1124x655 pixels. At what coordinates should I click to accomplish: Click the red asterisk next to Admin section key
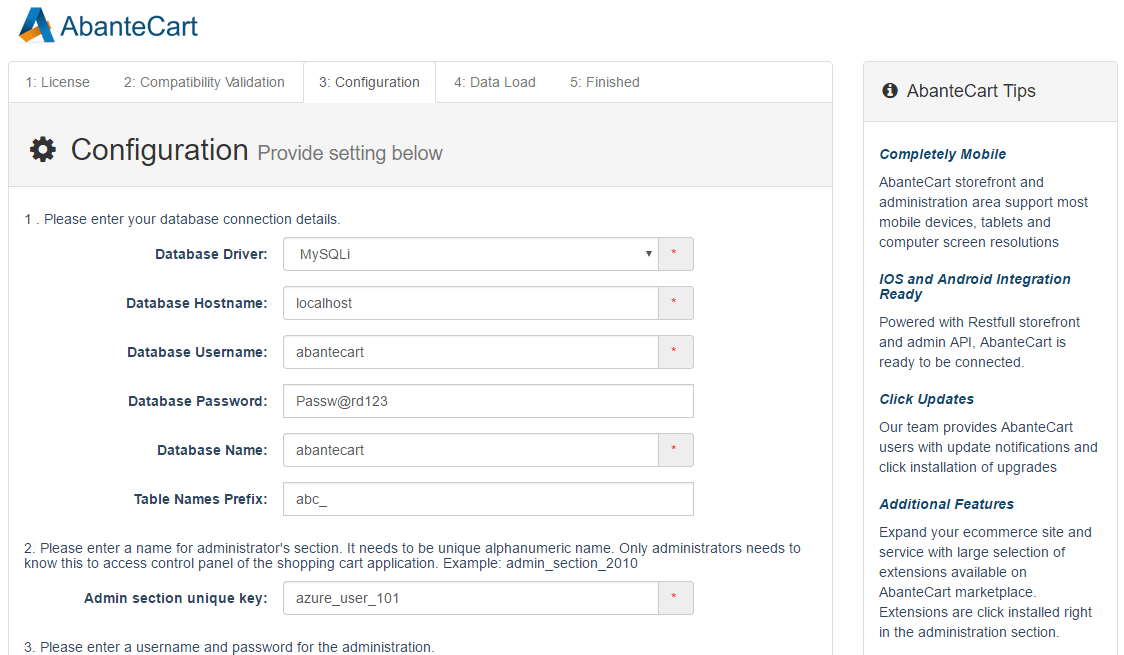pos(675,597)
